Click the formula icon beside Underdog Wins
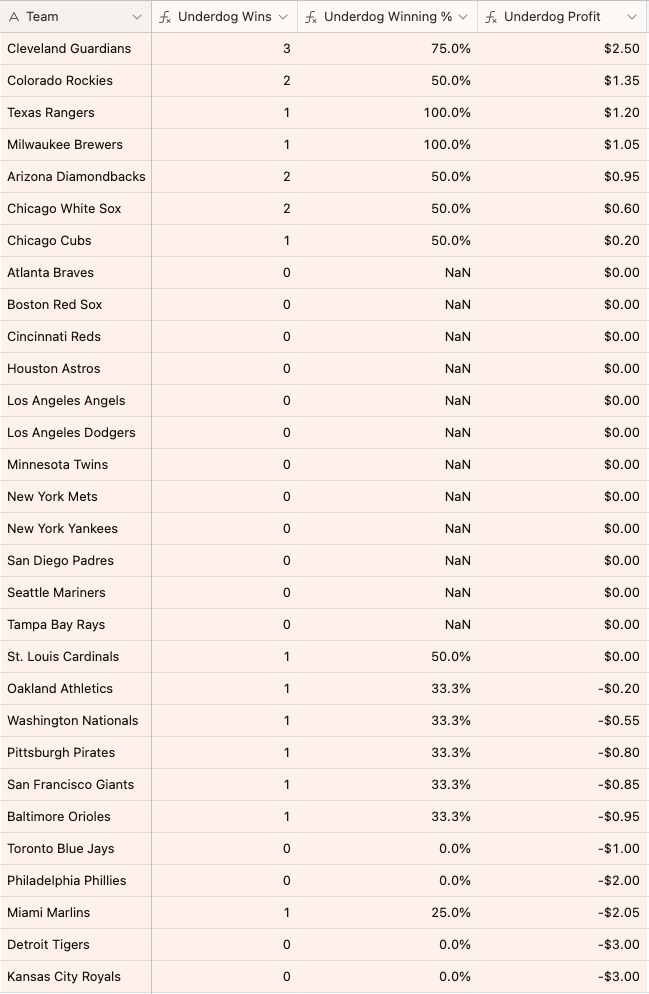This screenshot has width=649, height=994. [166, 17]
